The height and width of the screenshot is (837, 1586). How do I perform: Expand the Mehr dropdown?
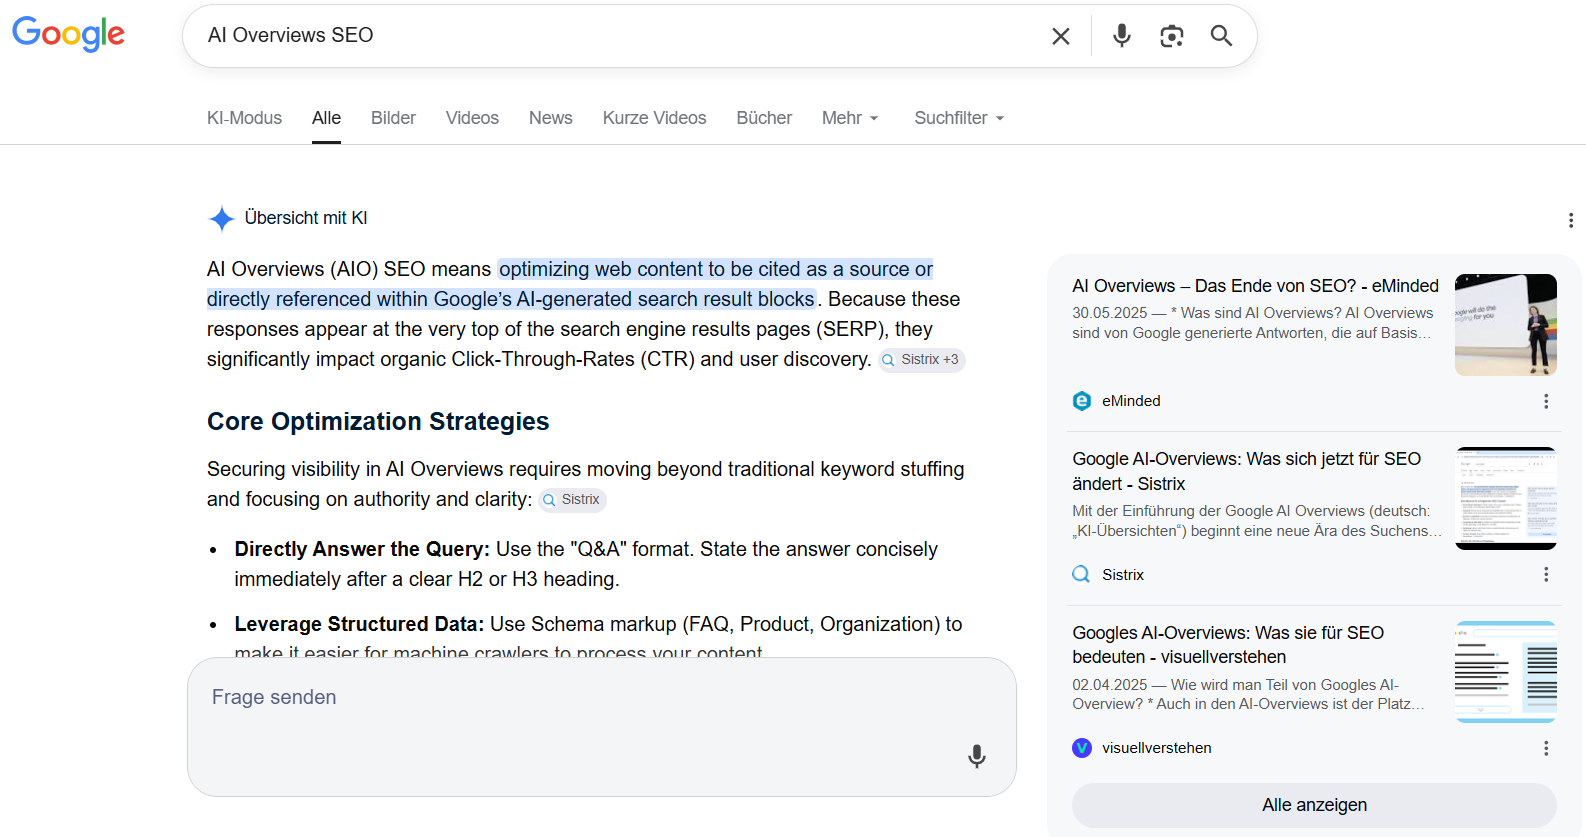click(x=850, y=118)
